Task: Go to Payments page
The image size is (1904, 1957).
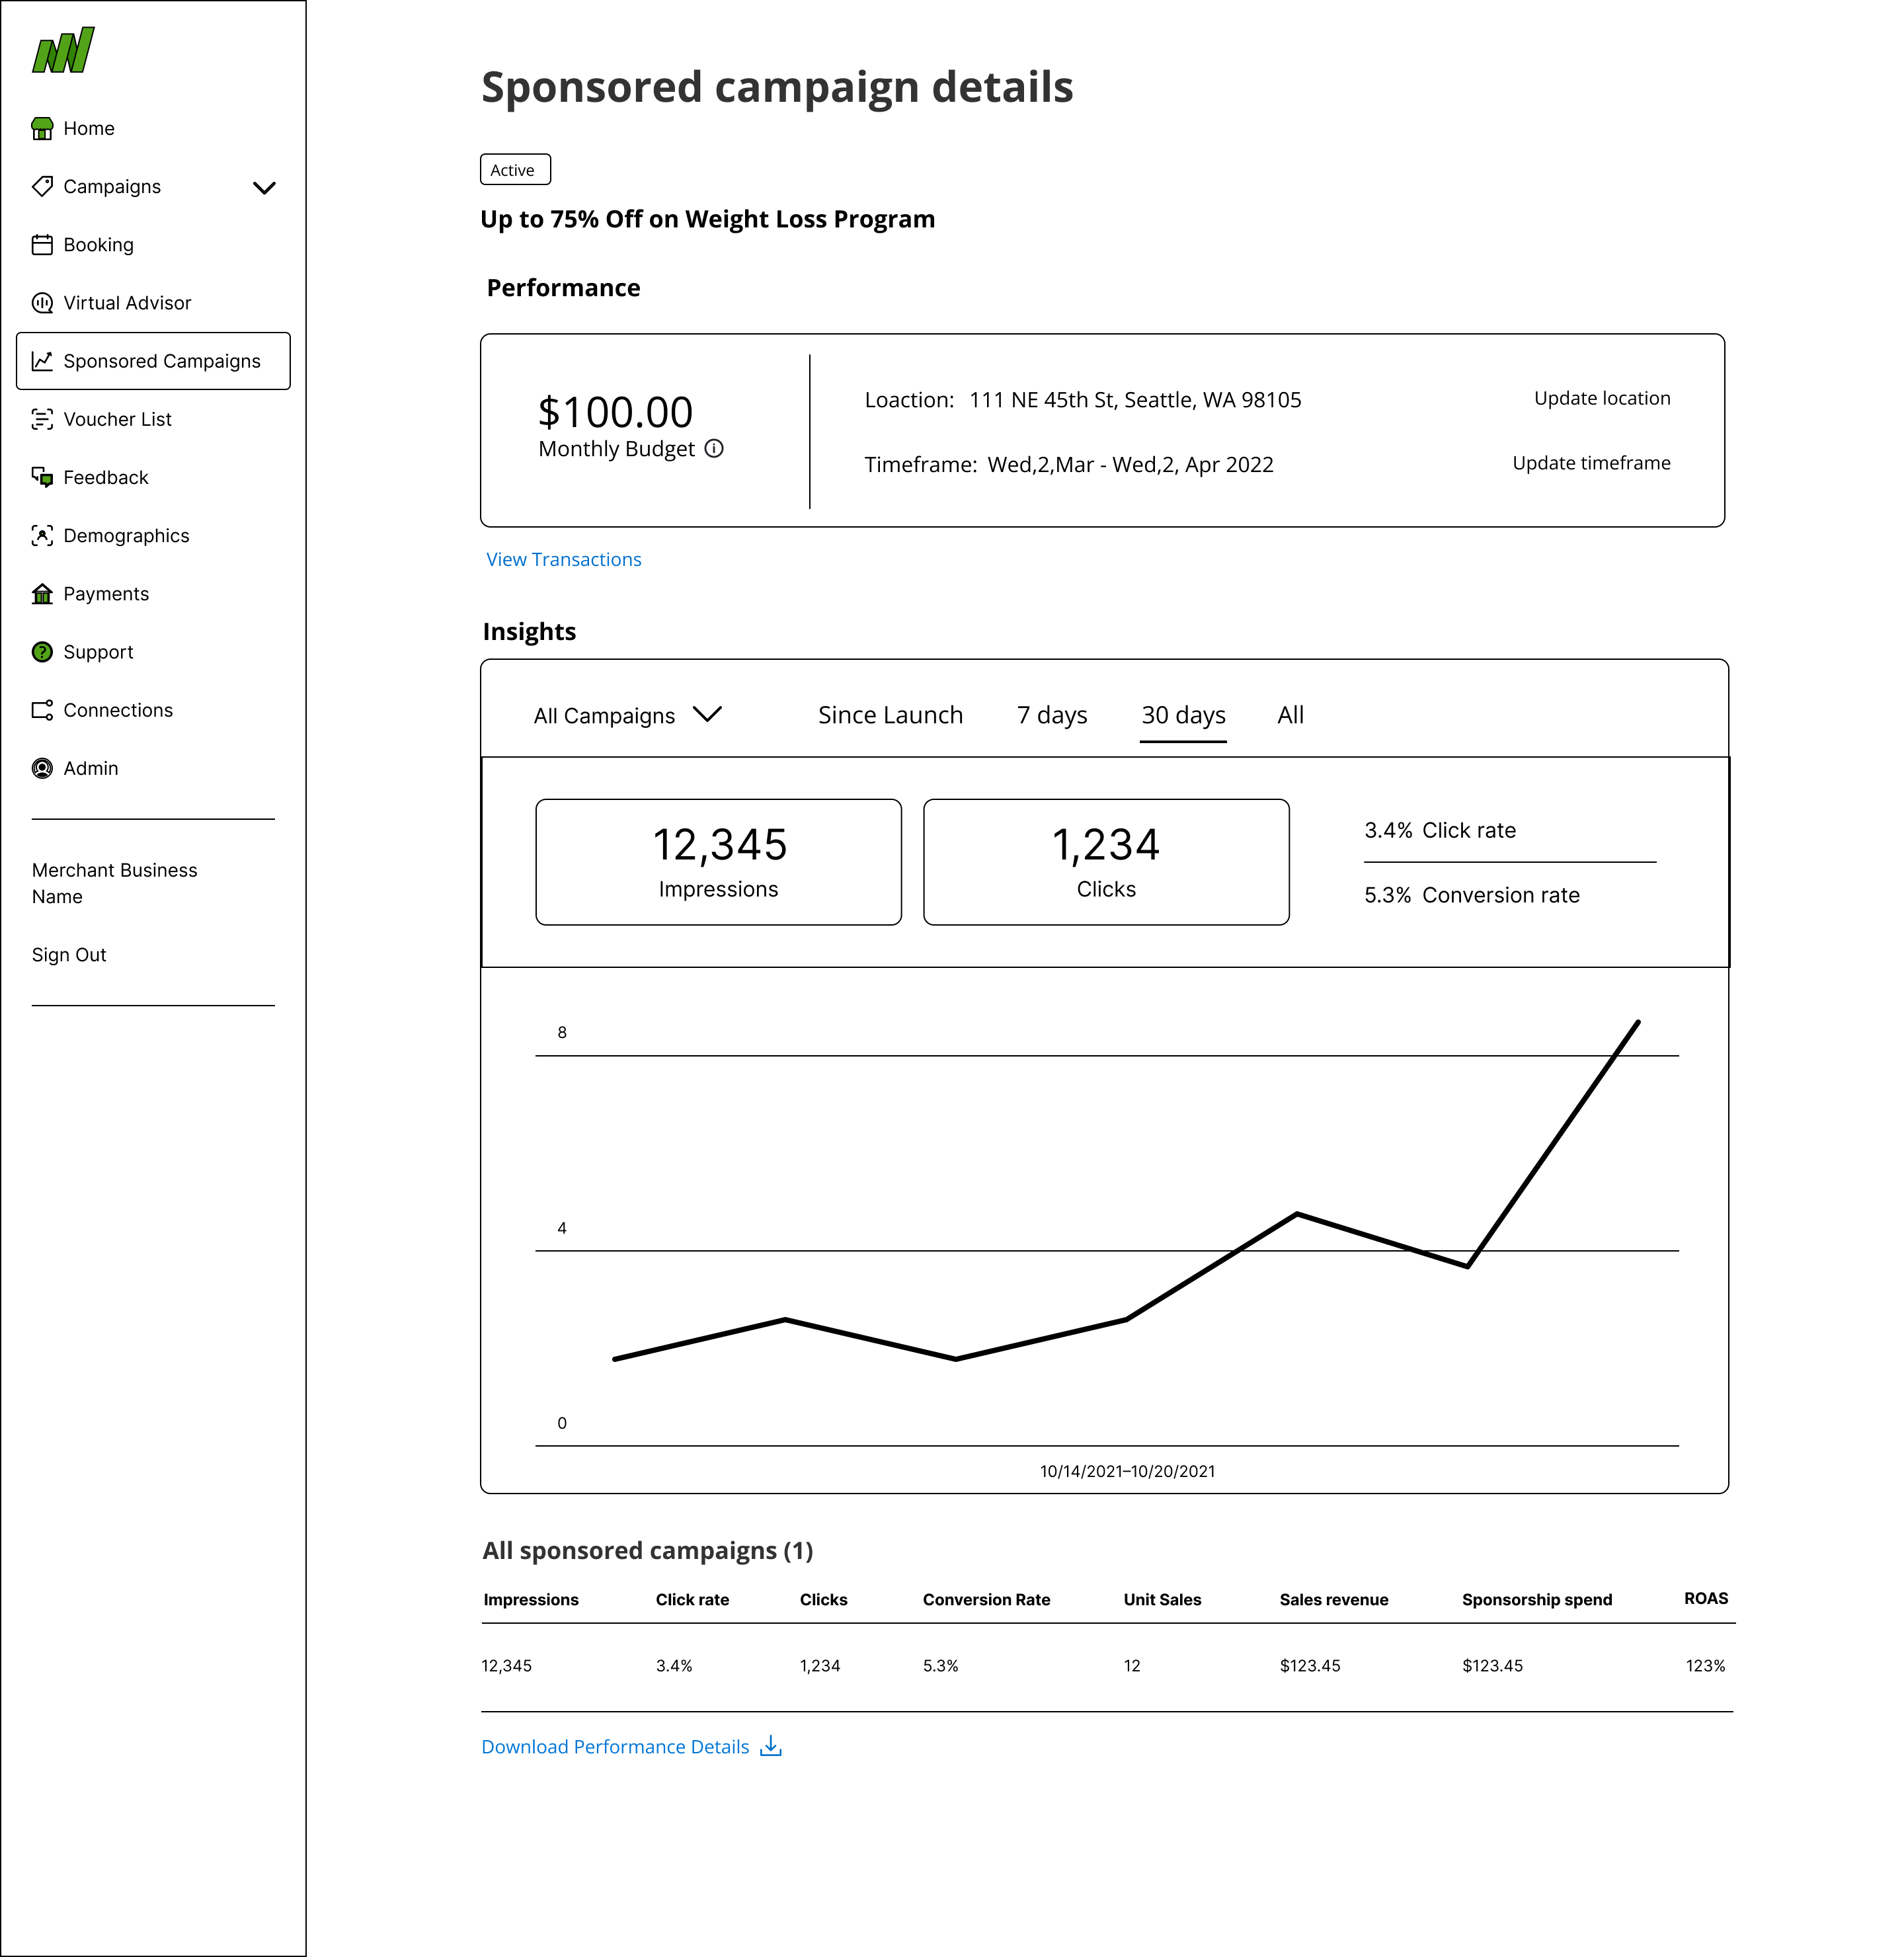Action: (106, 593)
